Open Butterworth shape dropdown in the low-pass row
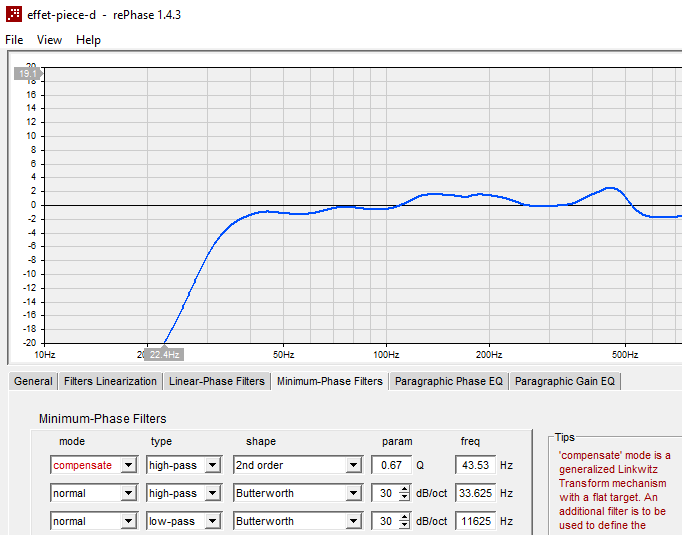 point(354,521)
